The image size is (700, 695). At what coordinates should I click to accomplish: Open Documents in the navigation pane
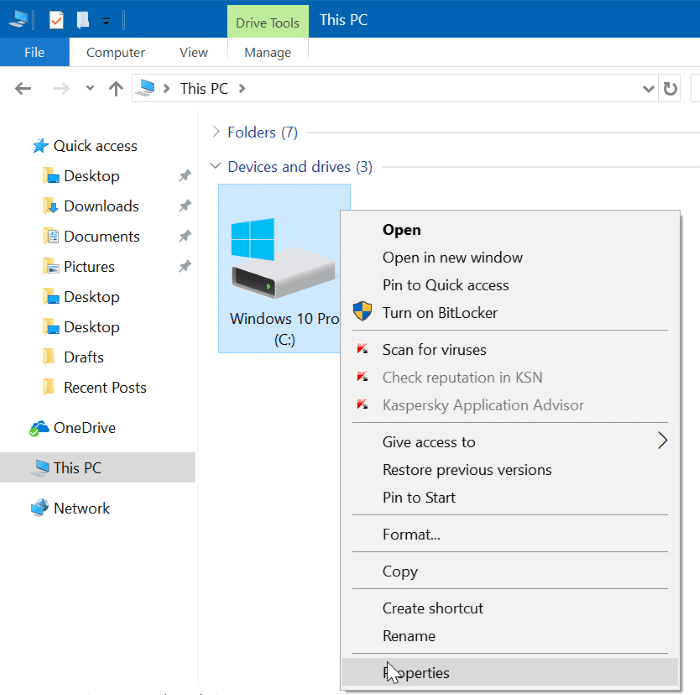pos(102,237)
